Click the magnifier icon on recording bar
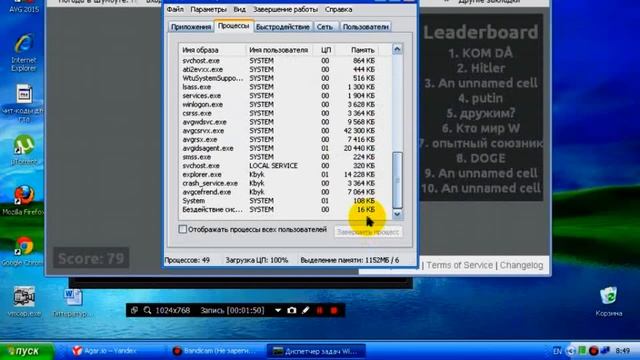This screenshot has width=640, height=360. click(147, 310)
